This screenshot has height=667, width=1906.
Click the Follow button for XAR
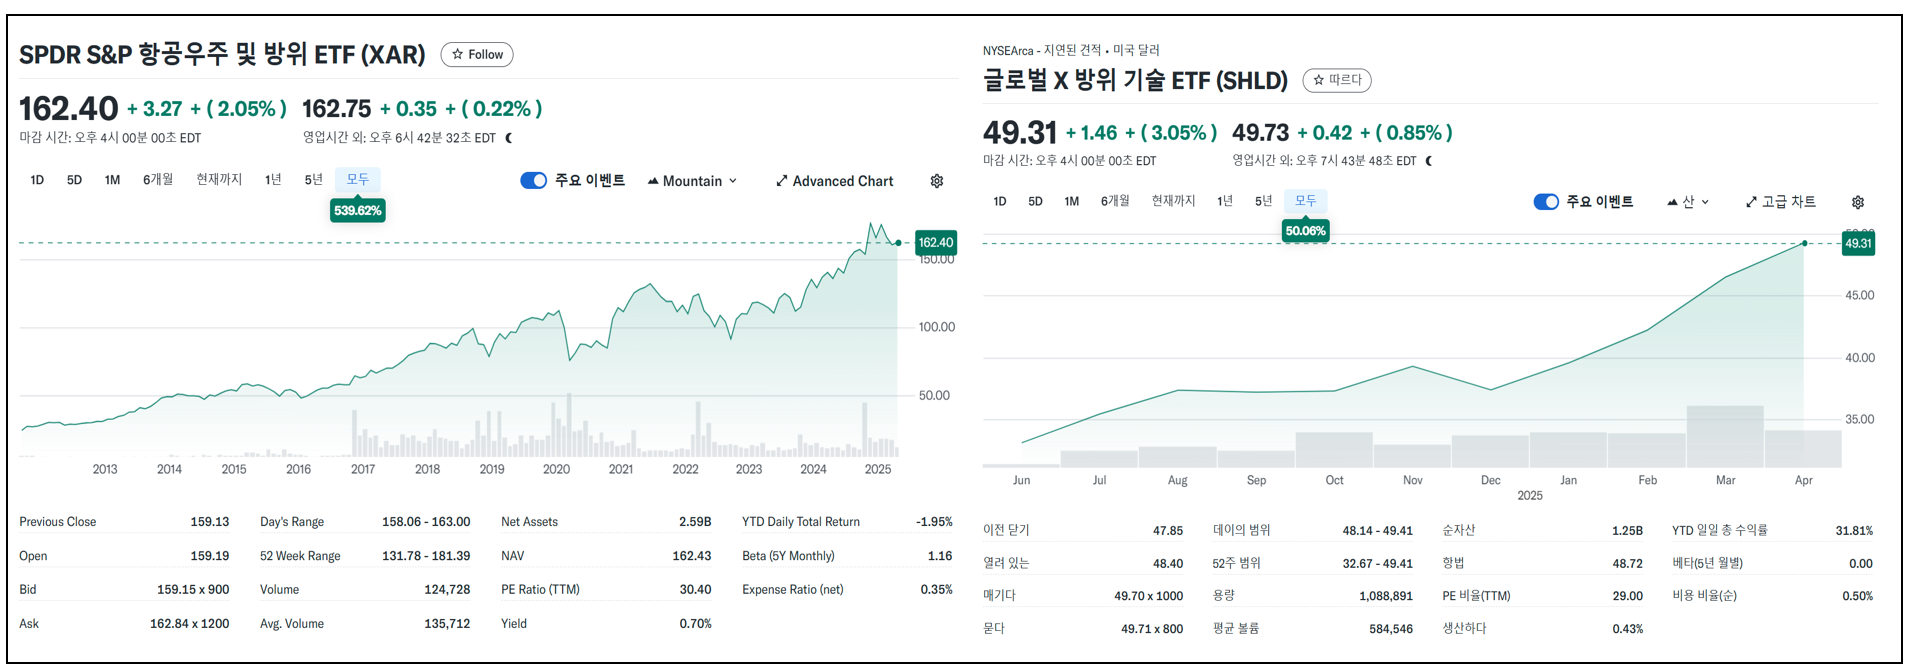(x=477, y=55)
